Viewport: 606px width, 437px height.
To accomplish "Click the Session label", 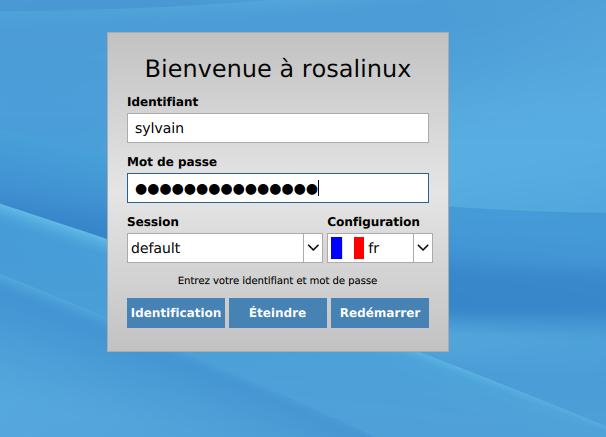I will tap(153, 222).
